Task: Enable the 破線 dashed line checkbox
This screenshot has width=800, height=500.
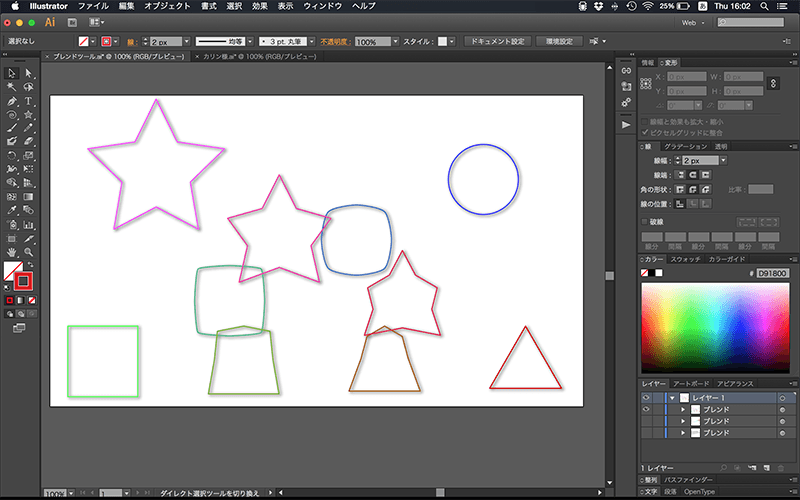Action: pos(645,221)
